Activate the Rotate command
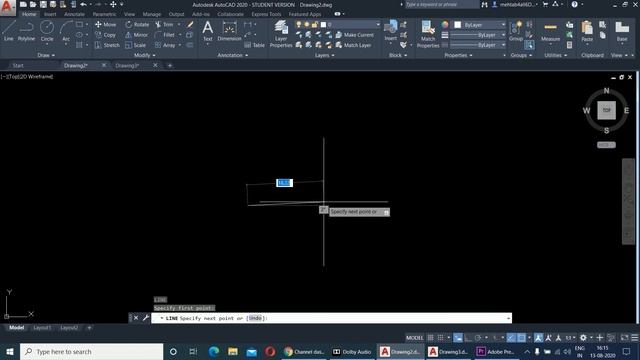Viewport: 640px width, 360px height. point(137,24)
